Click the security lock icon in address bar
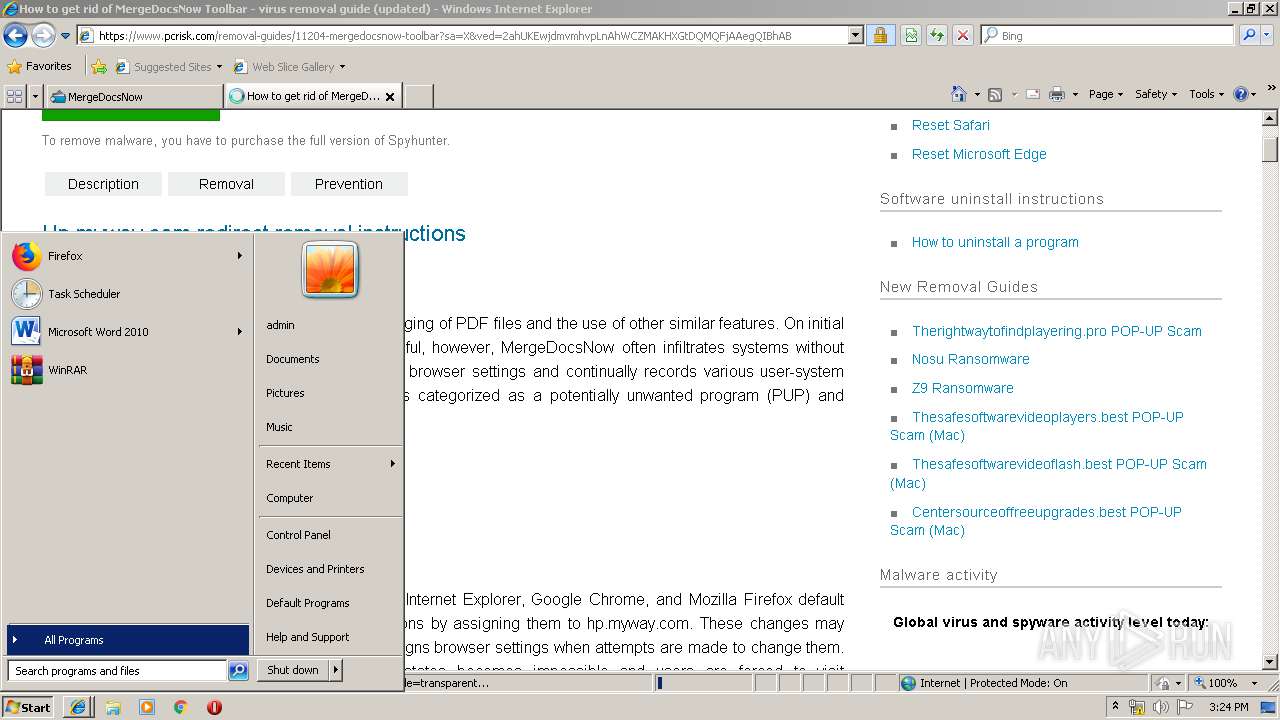Viewport: 1280px width, 720px height. point(880,35)
